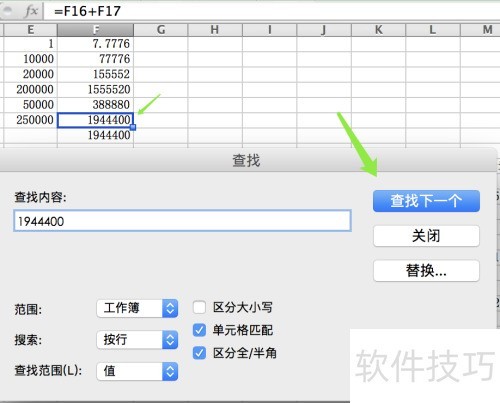500x403 pixels.
Task: Open the 搜索 dropdown arrows
Action: coord(170,340)
